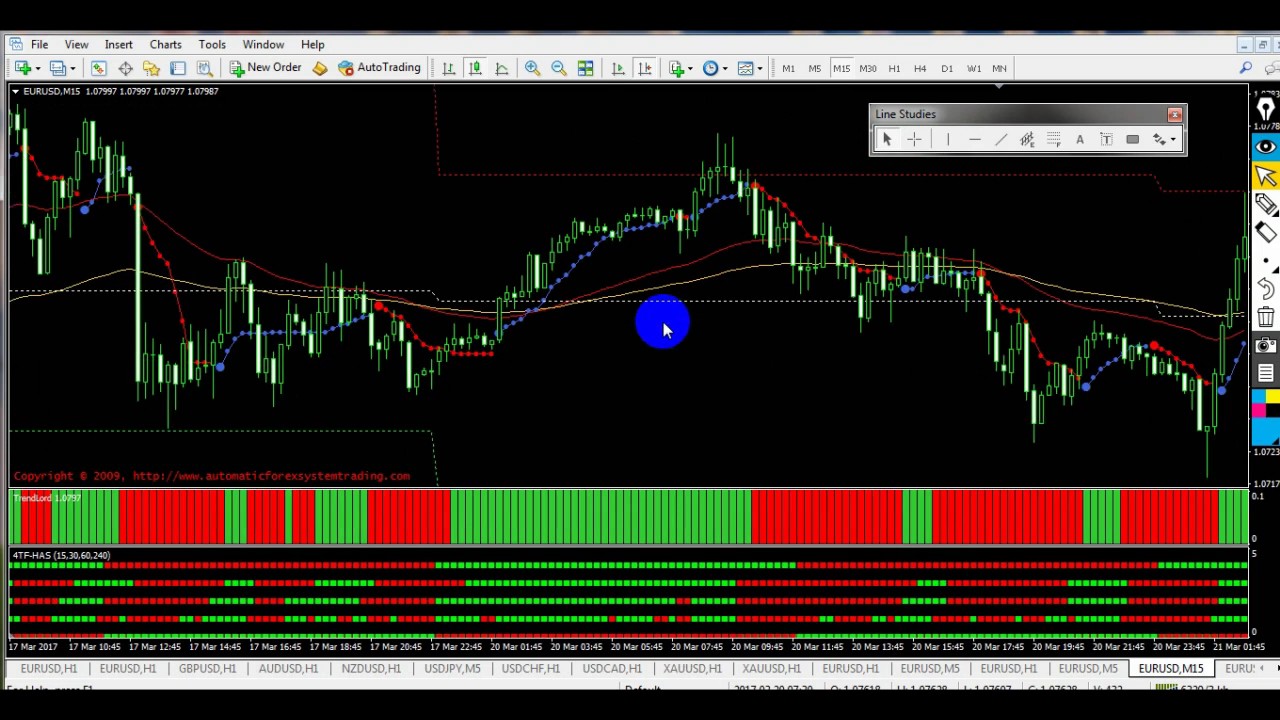Screen dimensions: 1280x720
Task: Draw Fibonacci retracement from Line Studies
Action: click(1054, 140)
